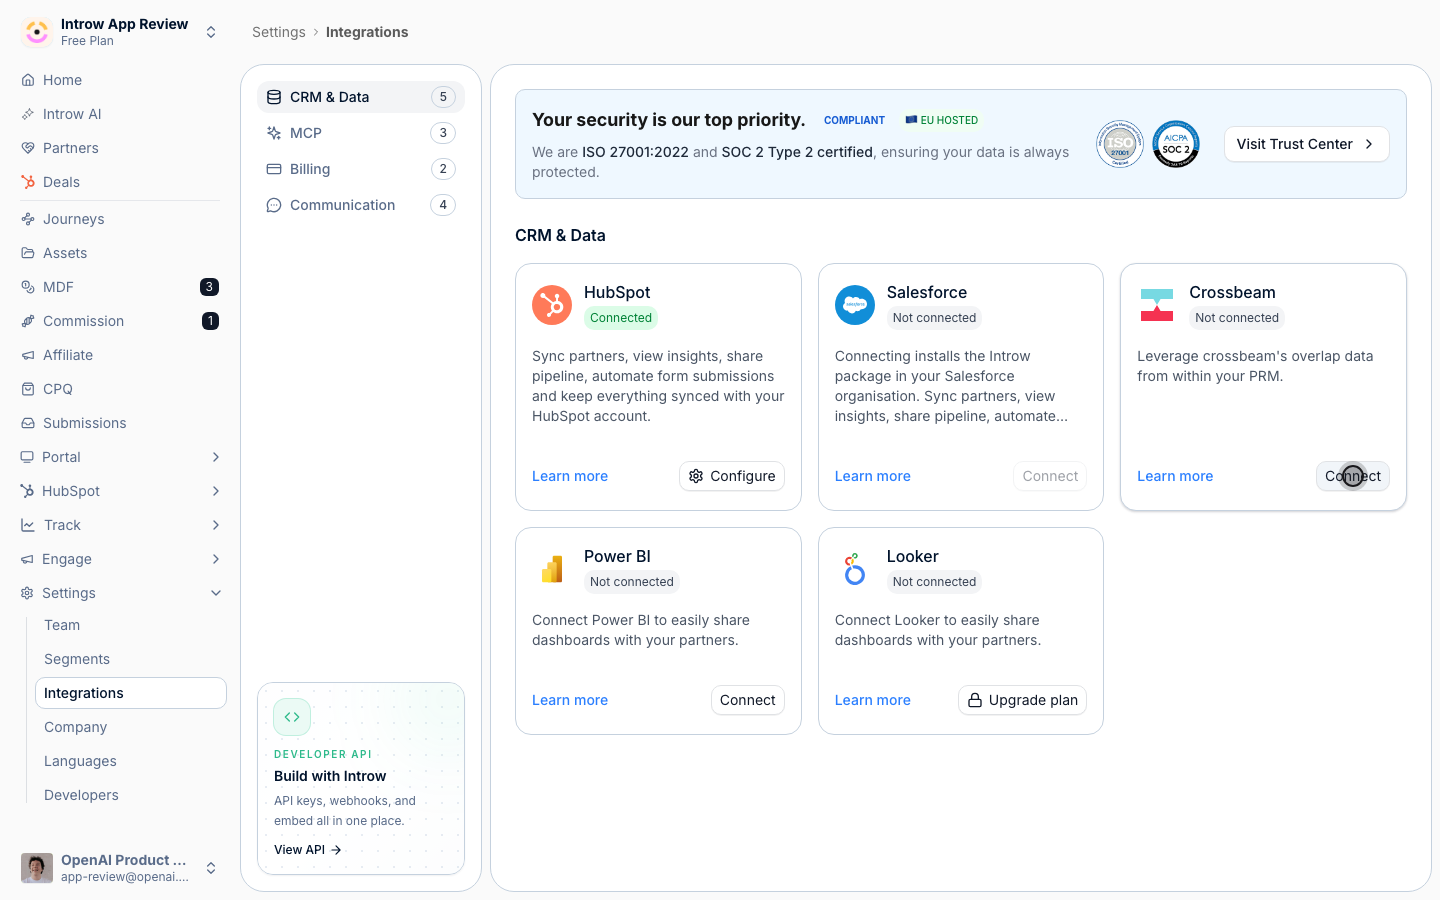Collapse the Settings section

pyautogui.click(x=216, y=593)
